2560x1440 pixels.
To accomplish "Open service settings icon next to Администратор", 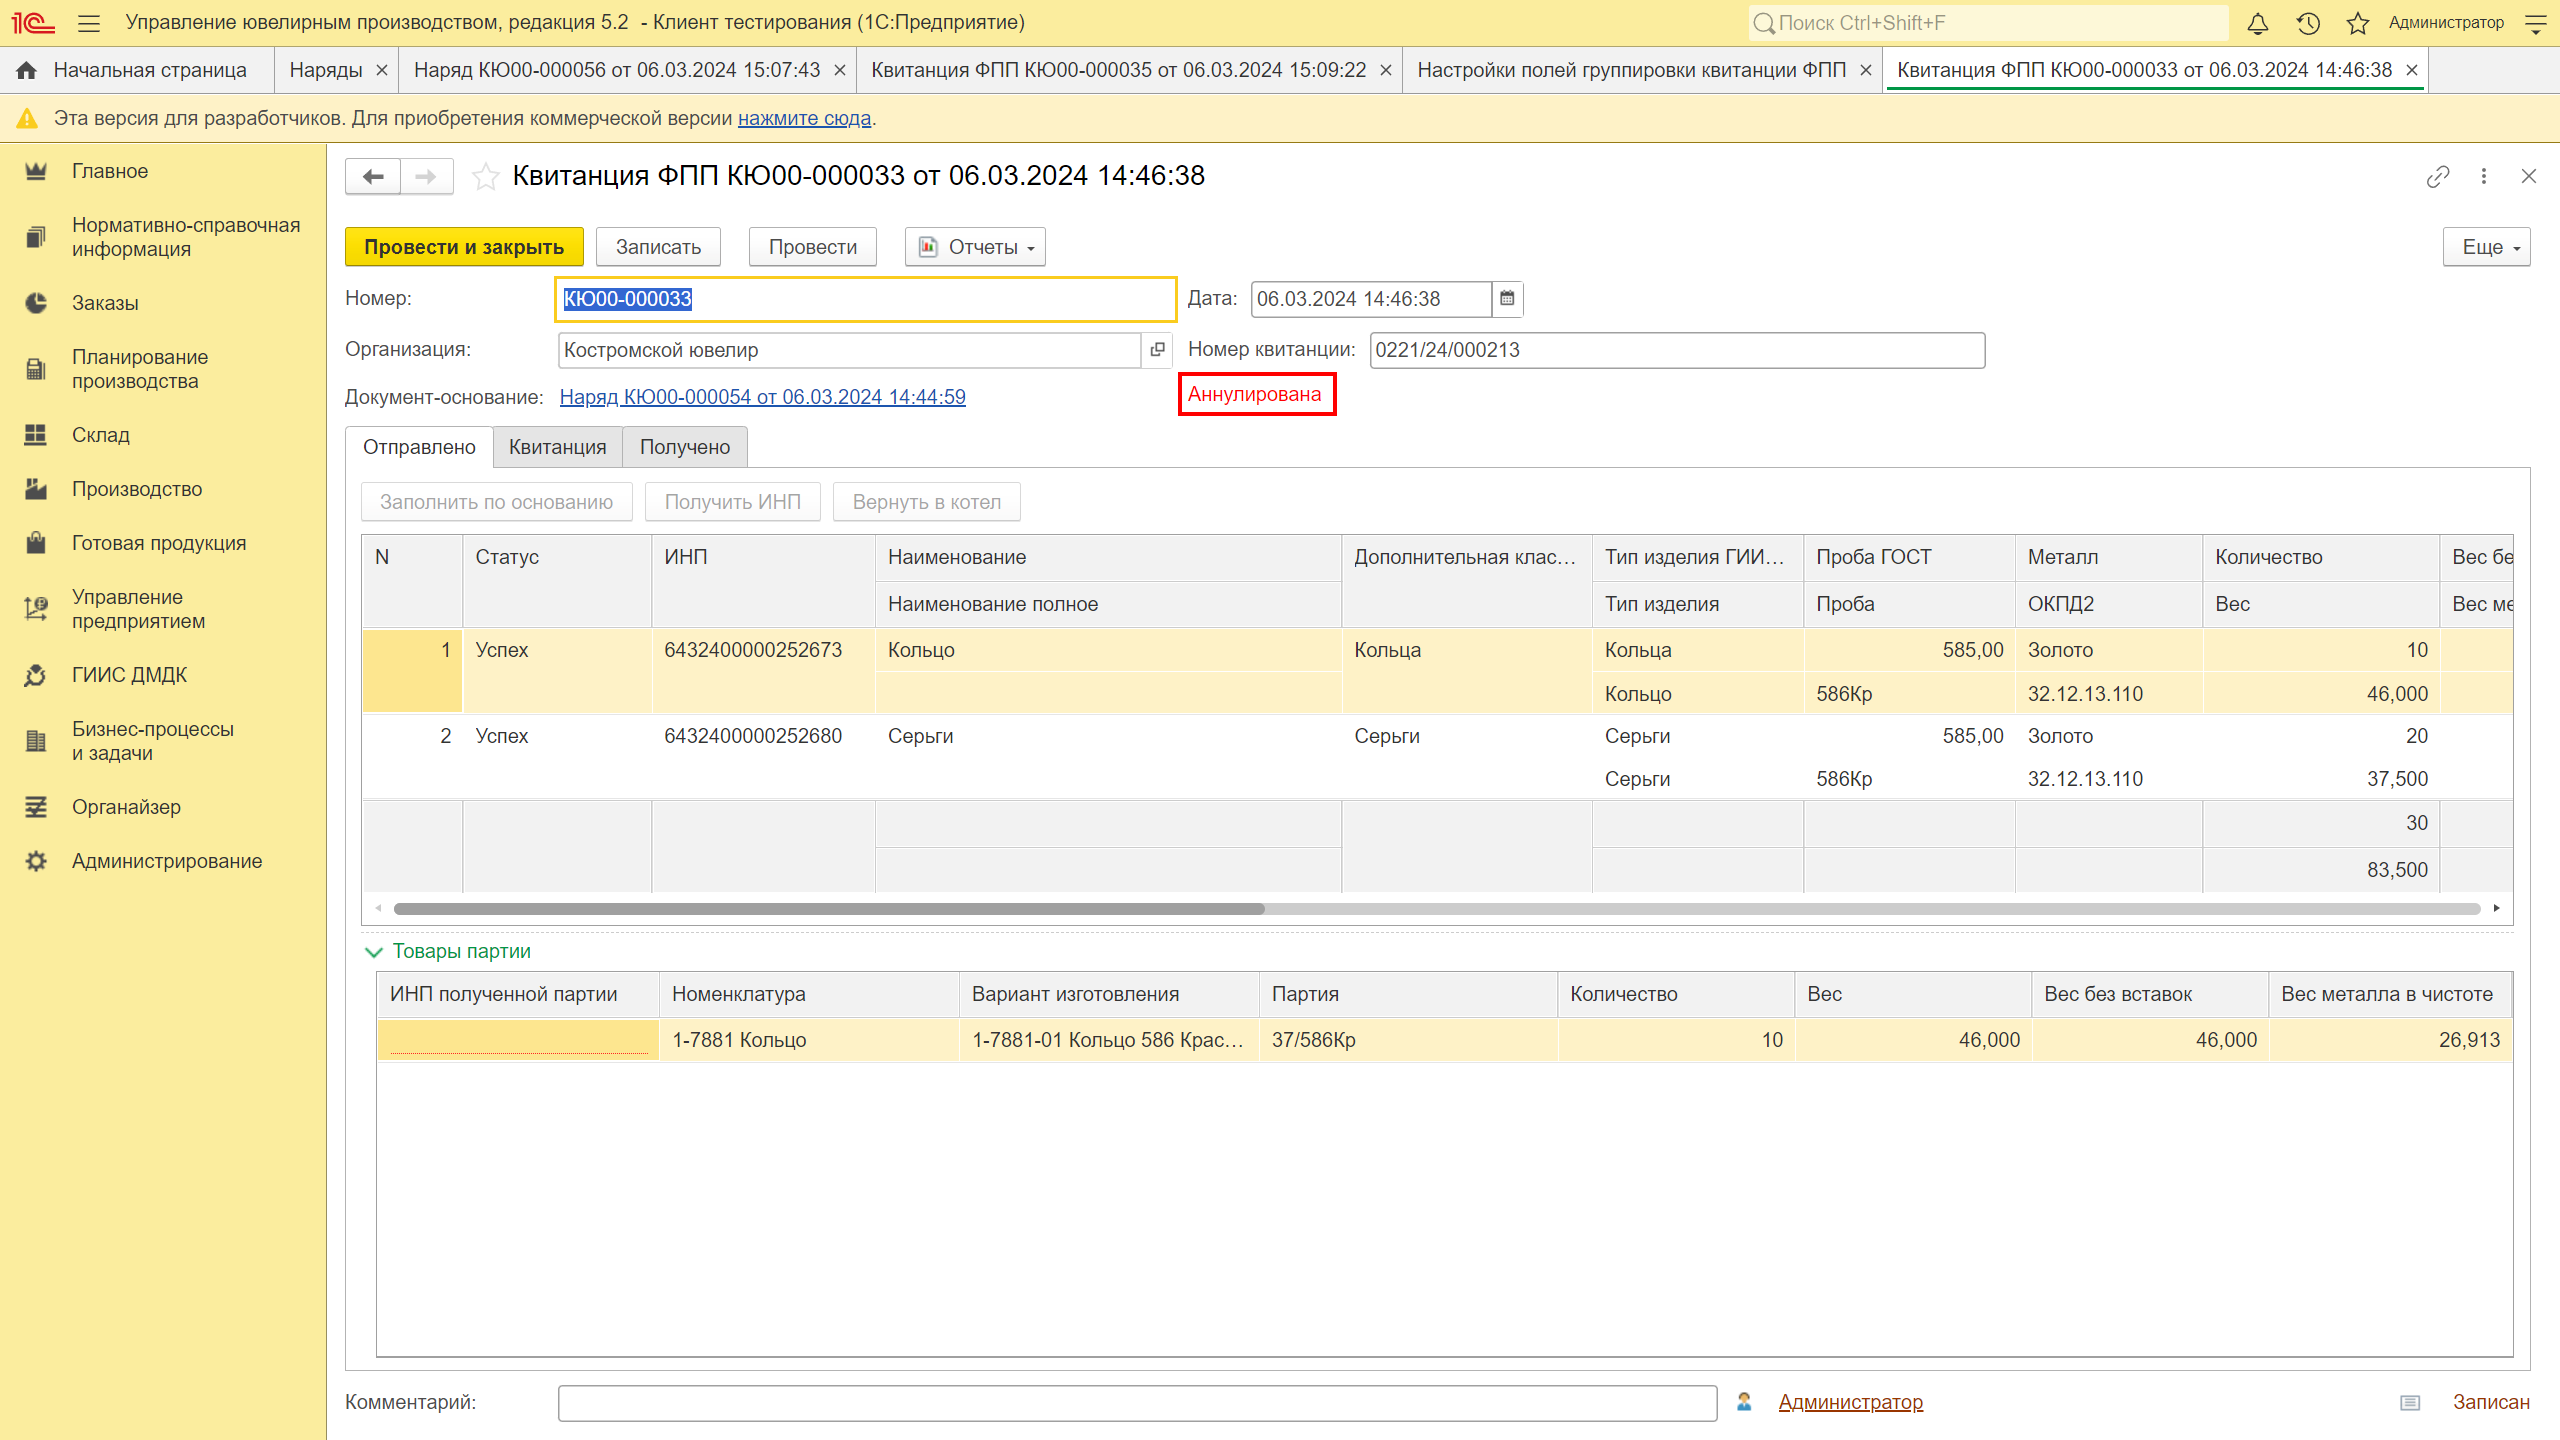I will [2536, 23].
